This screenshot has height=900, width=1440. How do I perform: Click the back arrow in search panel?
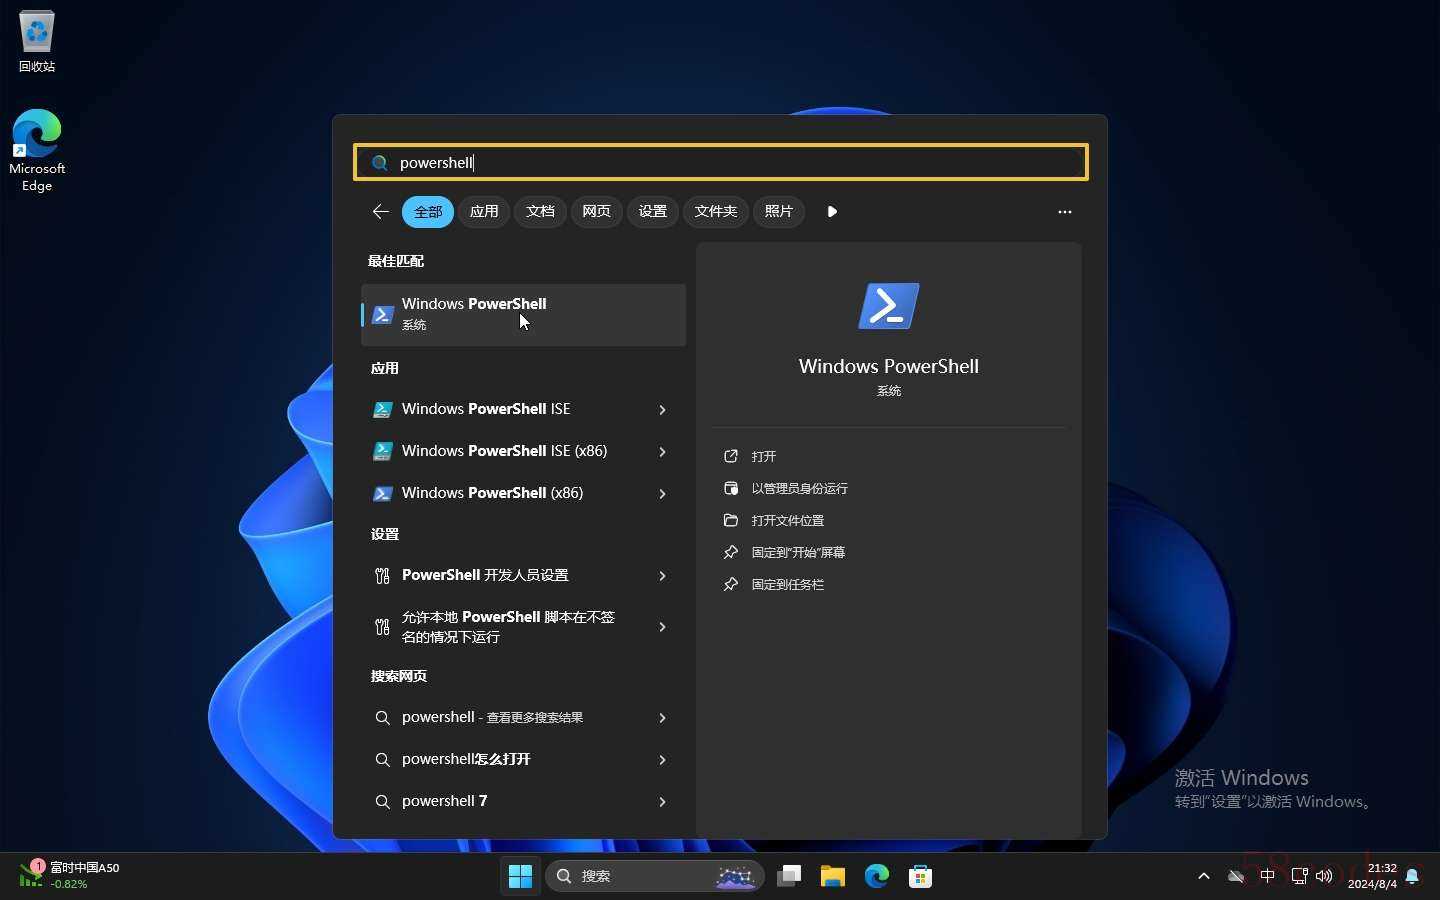pyautogui.click(x=380, y=211)
